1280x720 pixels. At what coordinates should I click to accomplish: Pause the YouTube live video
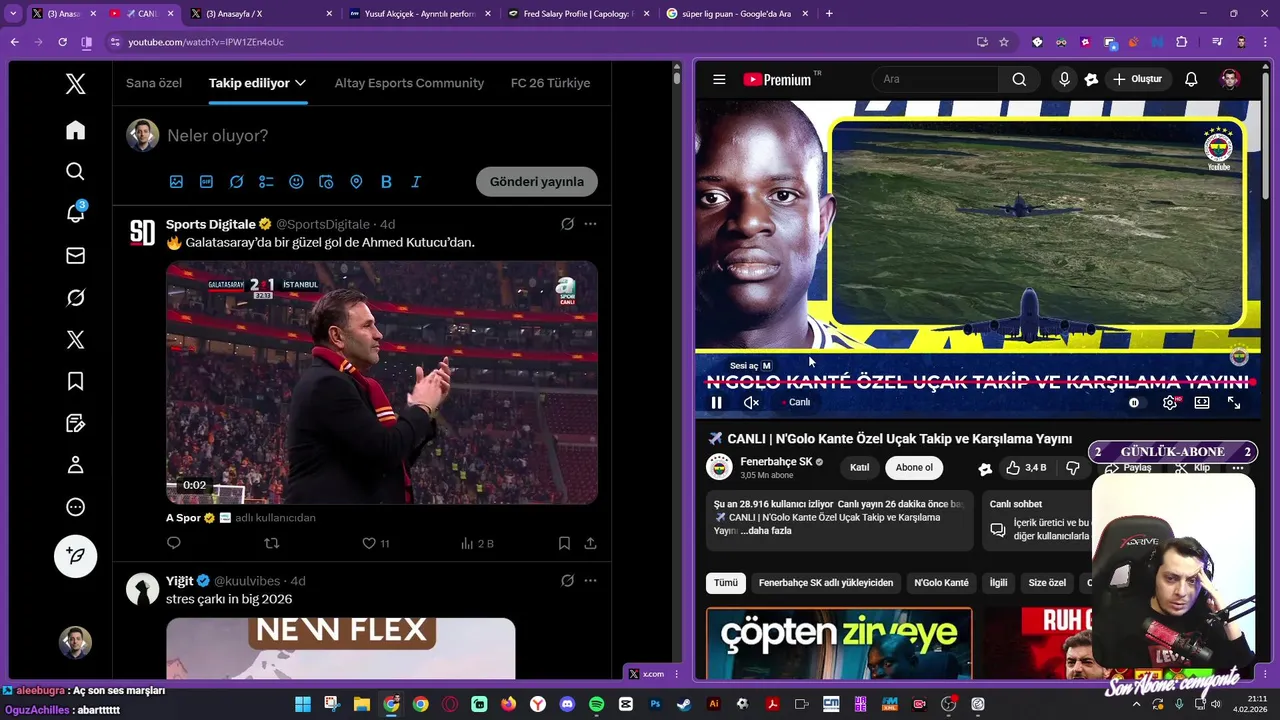coord(716,403)
